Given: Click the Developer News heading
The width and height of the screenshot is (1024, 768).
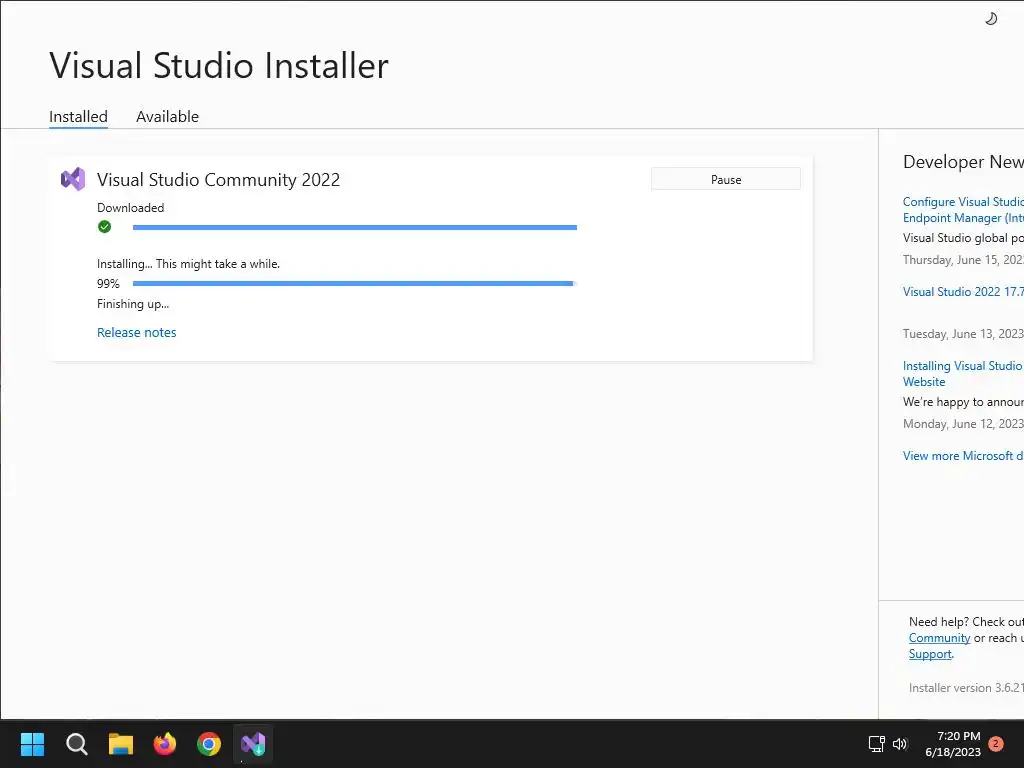Looking at the screenshot, I should tap(963, 162).
